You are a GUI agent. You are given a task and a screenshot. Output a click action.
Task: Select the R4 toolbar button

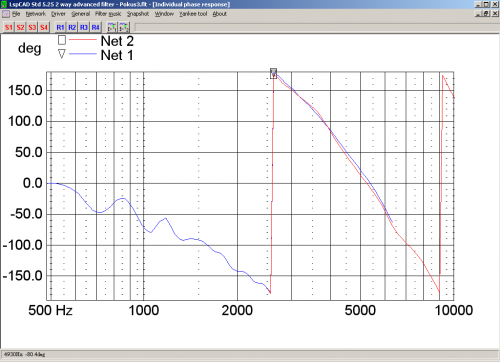[95, 27]
